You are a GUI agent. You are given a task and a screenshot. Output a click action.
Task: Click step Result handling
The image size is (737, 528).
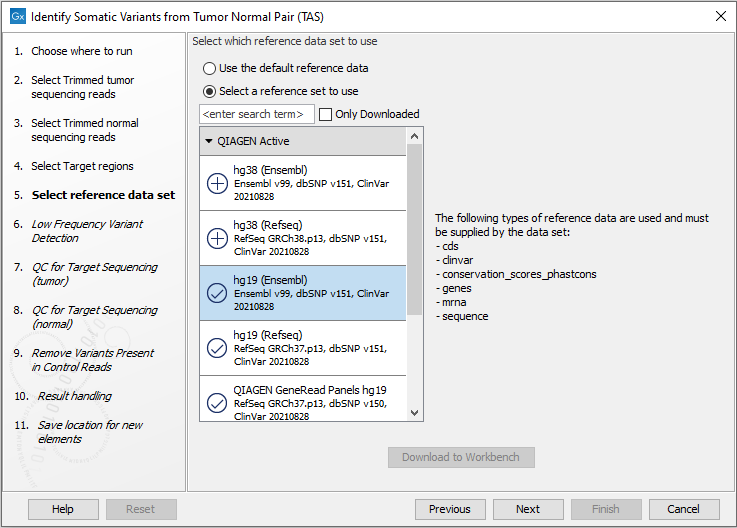(x=75, y=396)
